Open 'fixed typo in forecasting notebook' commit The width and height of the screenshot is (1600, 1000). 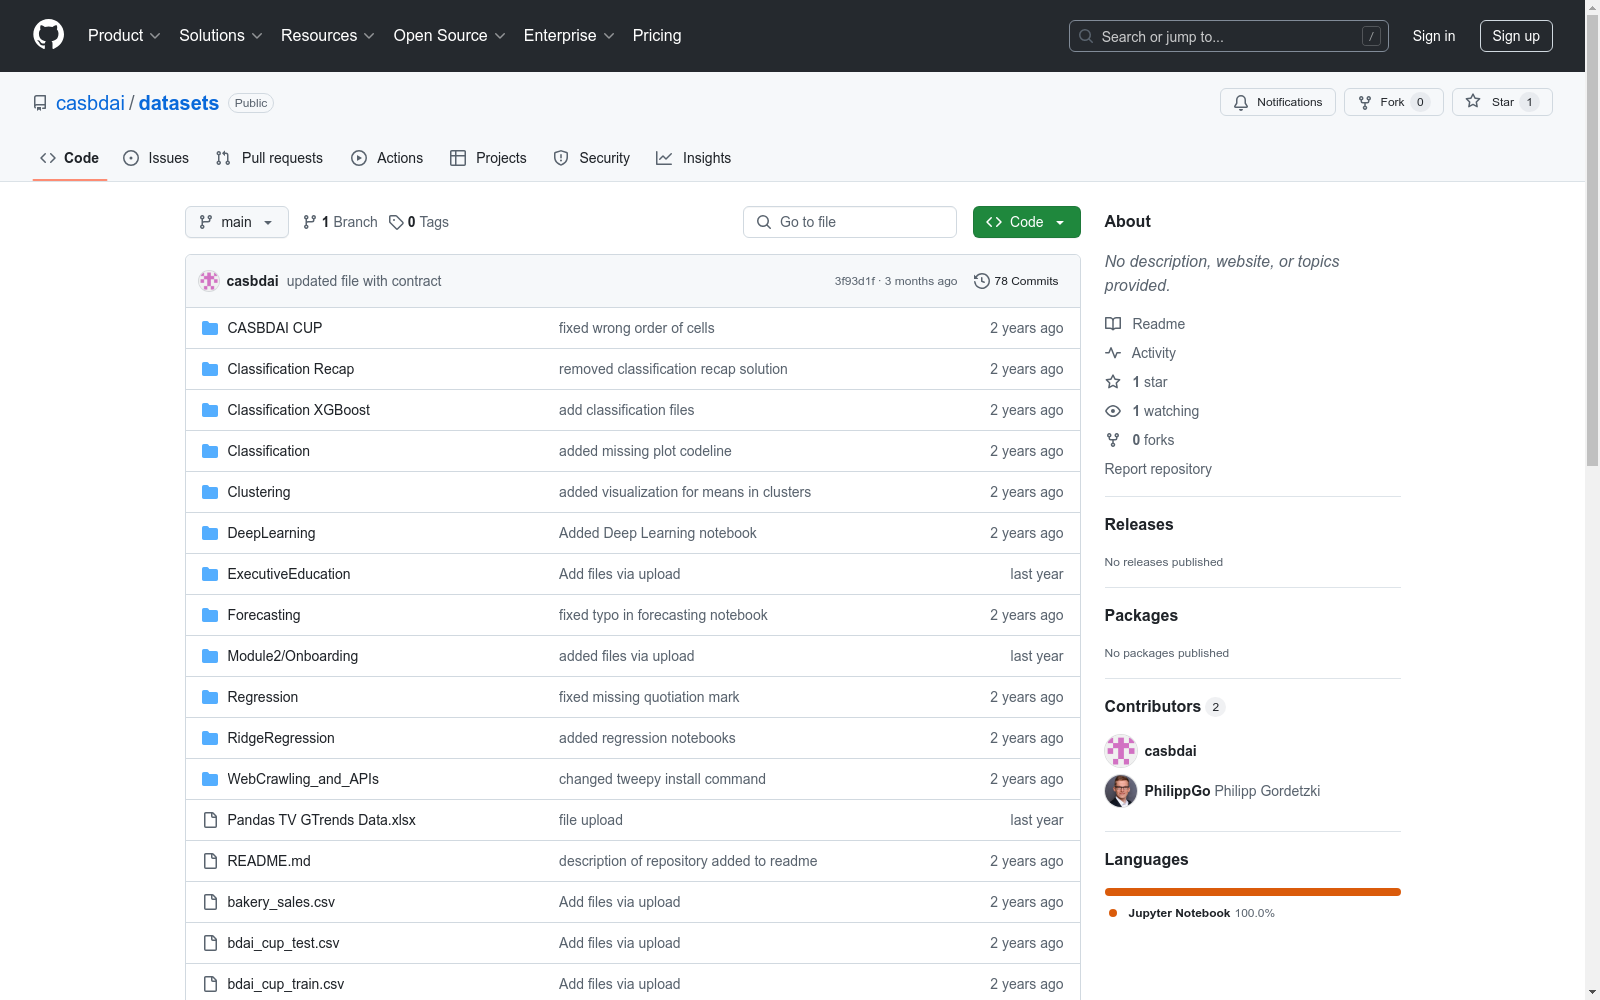click(x=663, y=615)
